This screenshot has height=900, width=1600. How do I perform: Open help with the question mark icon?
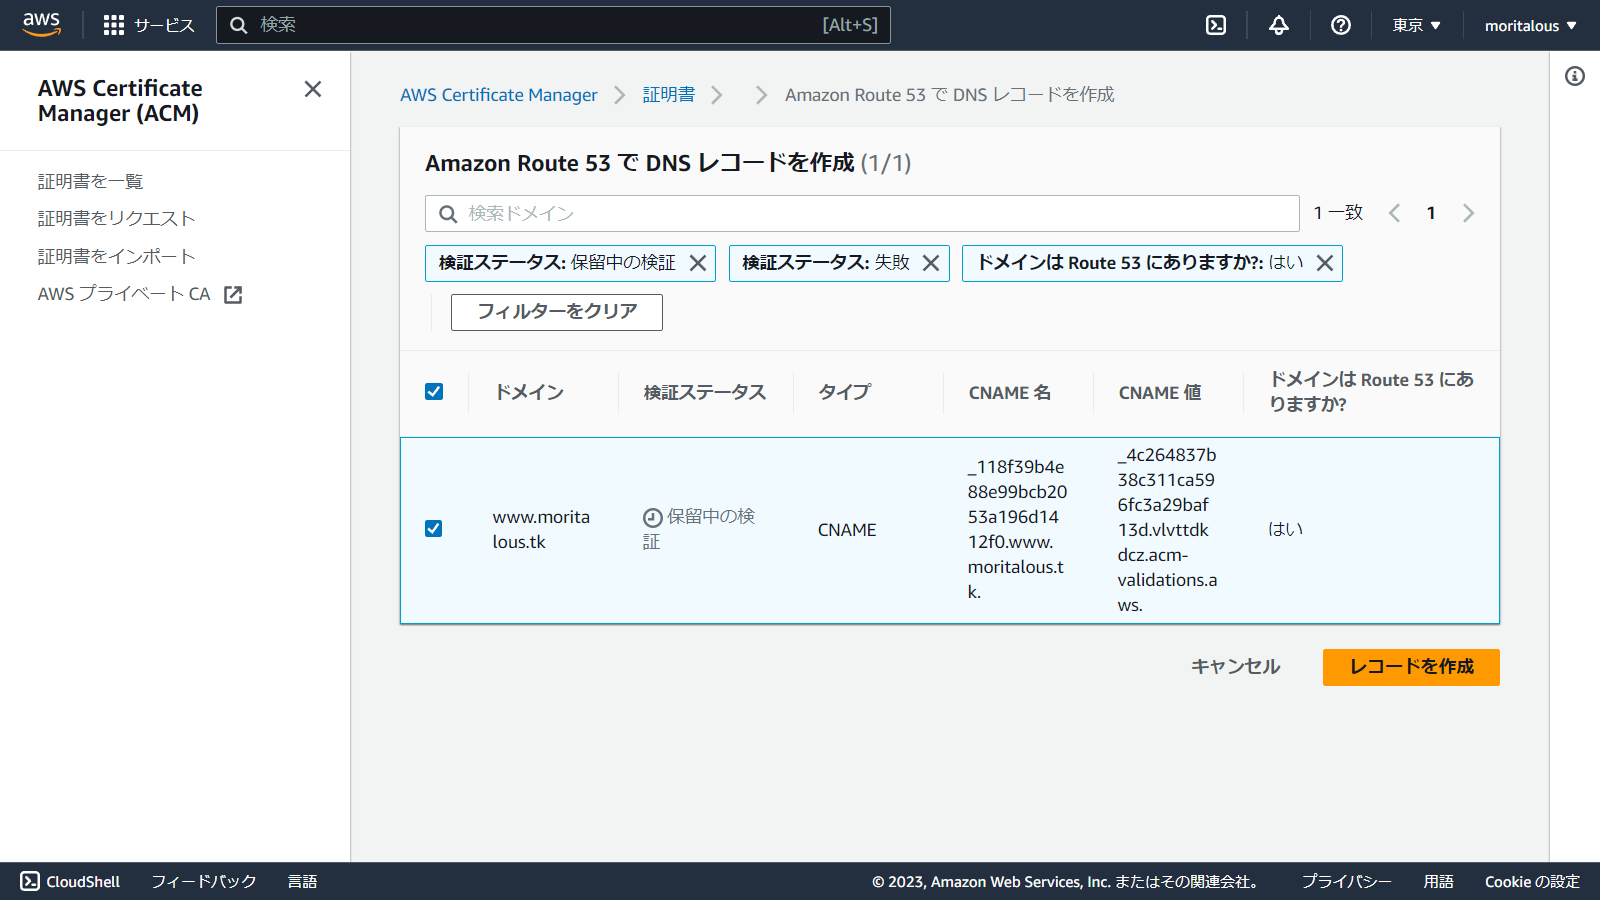[1340, 25]
